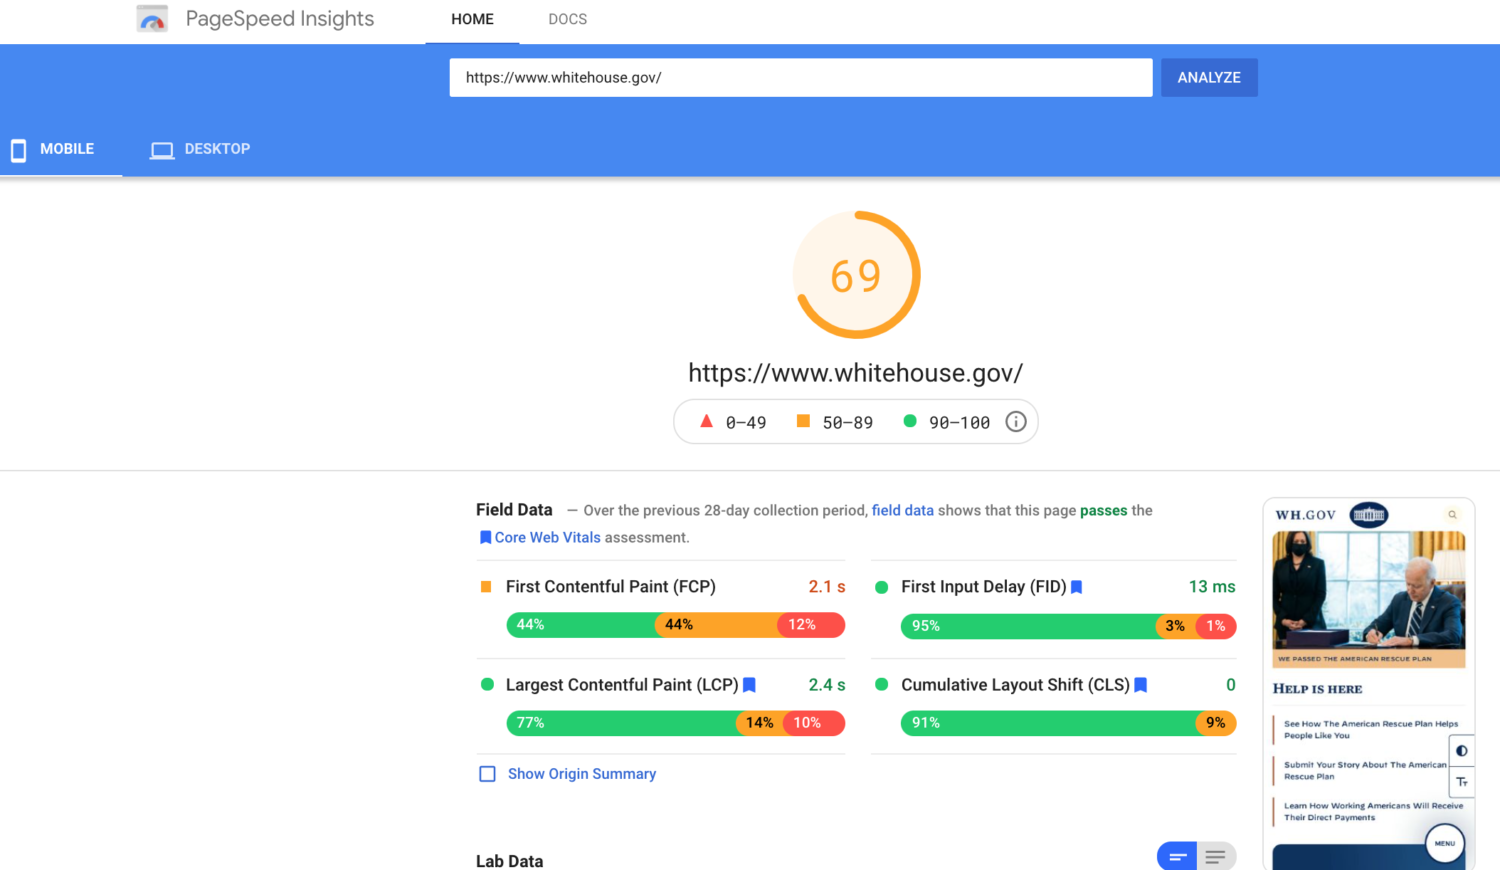Image resolution: width=1500 pixels, height=870 pixels.
Task: Switch to the Mobile results tab
Action: (61, 149)
